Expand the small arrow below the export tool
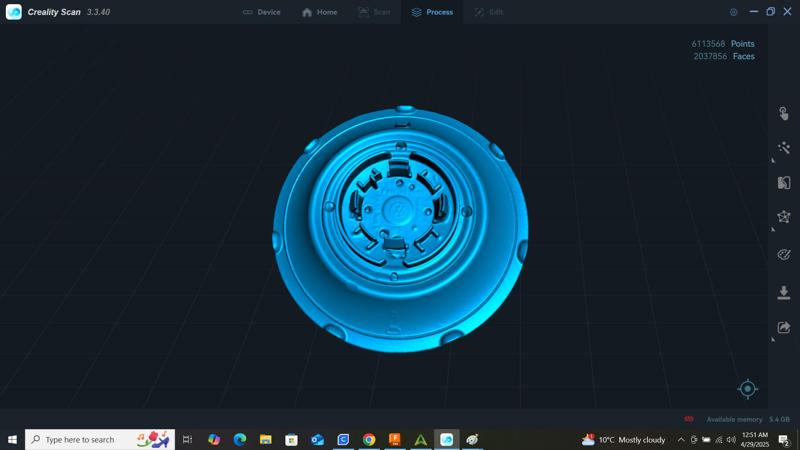This screenshot has height=450, width=800. 773,339
